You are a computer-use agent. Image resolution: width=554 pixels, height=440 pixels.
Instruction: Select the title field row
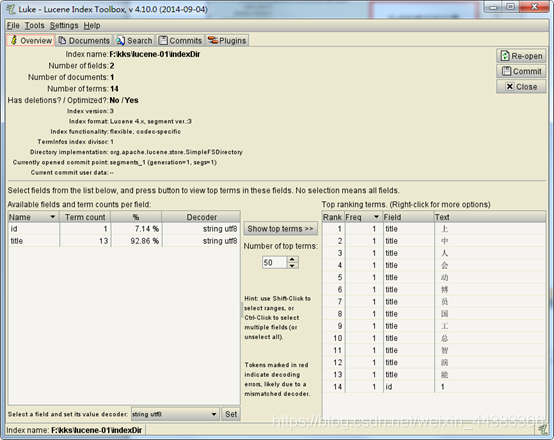click(124, 241)
